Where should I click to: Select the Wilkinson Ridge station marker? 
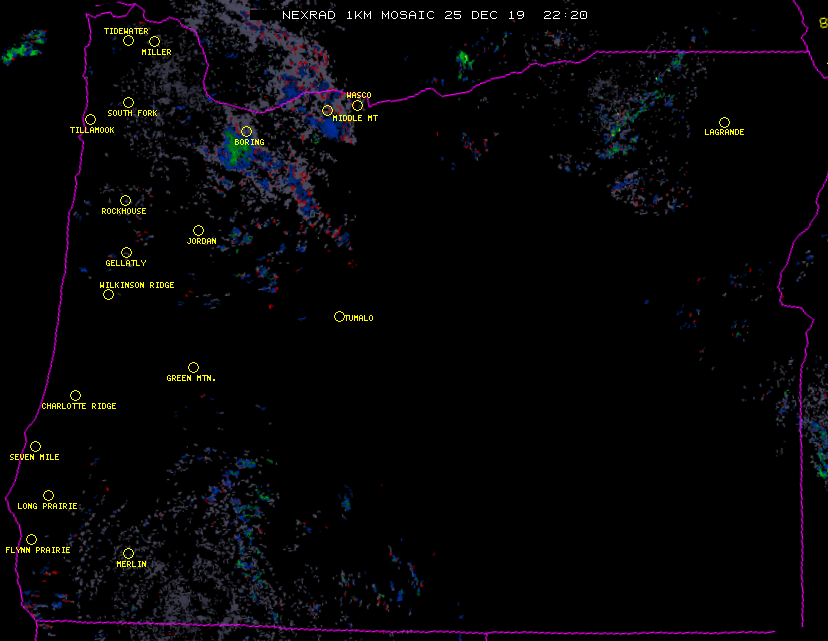[x=108, y=295]
